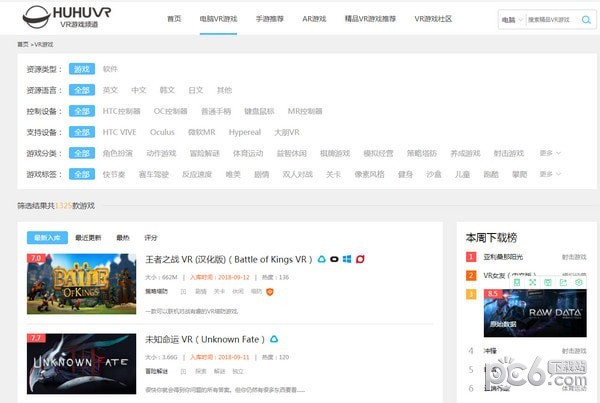Switch to the 最热 sort tab
The width and height of the screenshot is (600, 403).
[x=123, y=238]
